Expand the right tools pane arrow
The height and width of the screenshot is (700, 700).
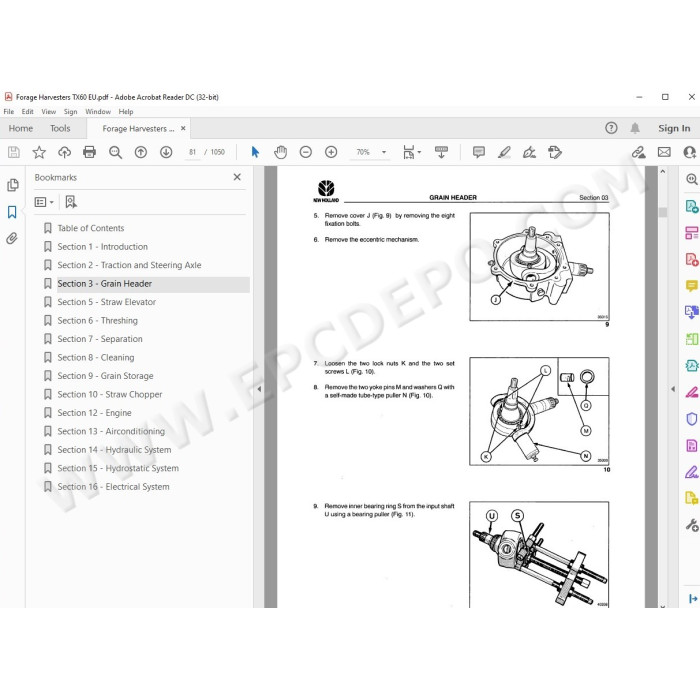pyautogui.click(x=673, y=389)
